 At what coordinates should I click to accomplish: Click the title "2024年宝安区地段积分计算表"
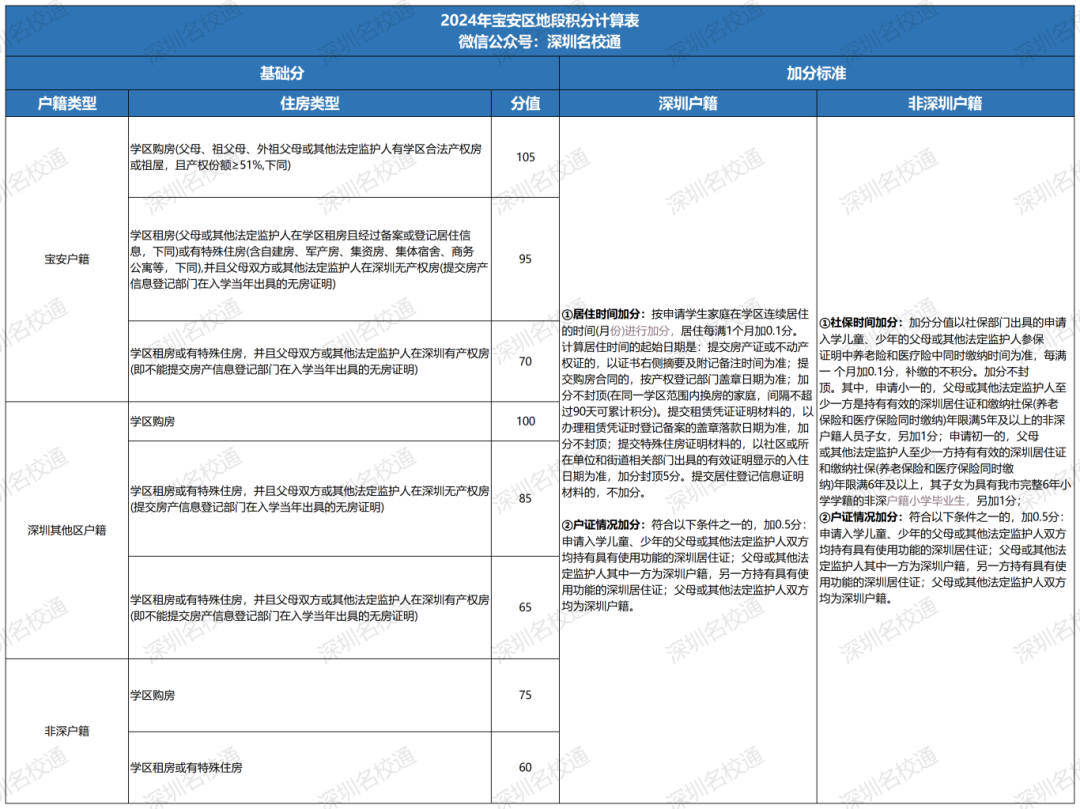pyautogui.click(x=540, y=21)
